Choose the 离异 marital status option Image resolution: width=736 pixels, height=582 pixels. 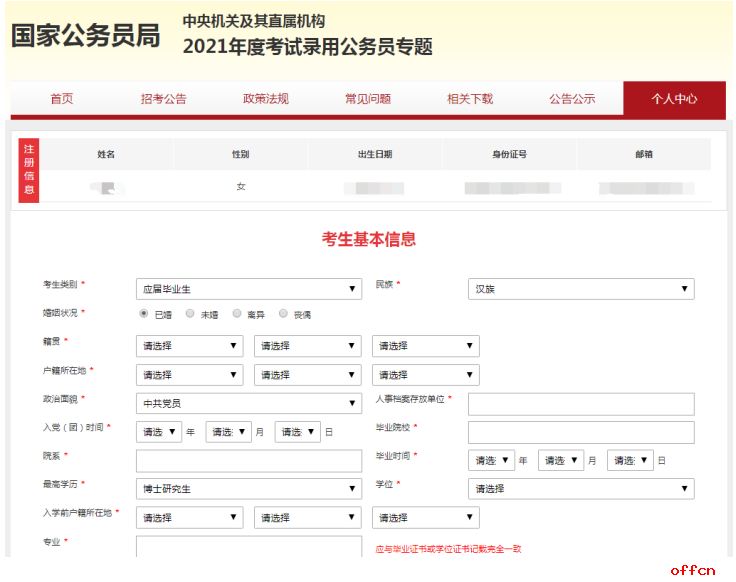point(237,313)
